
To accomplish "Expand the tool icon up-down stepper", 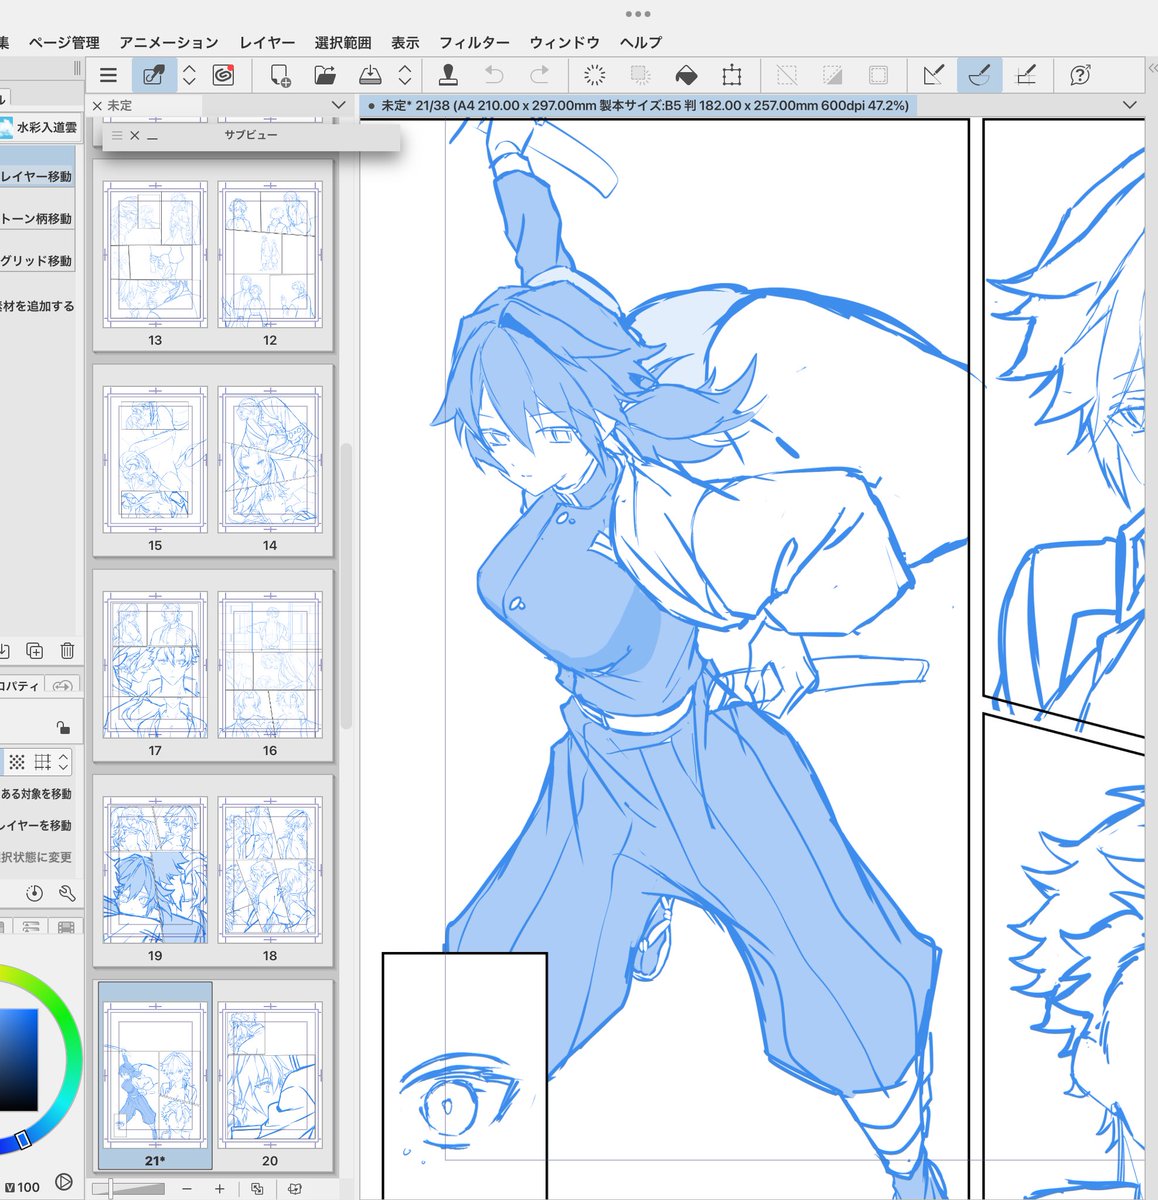I will pyautogui.click(x=189, y=75).
